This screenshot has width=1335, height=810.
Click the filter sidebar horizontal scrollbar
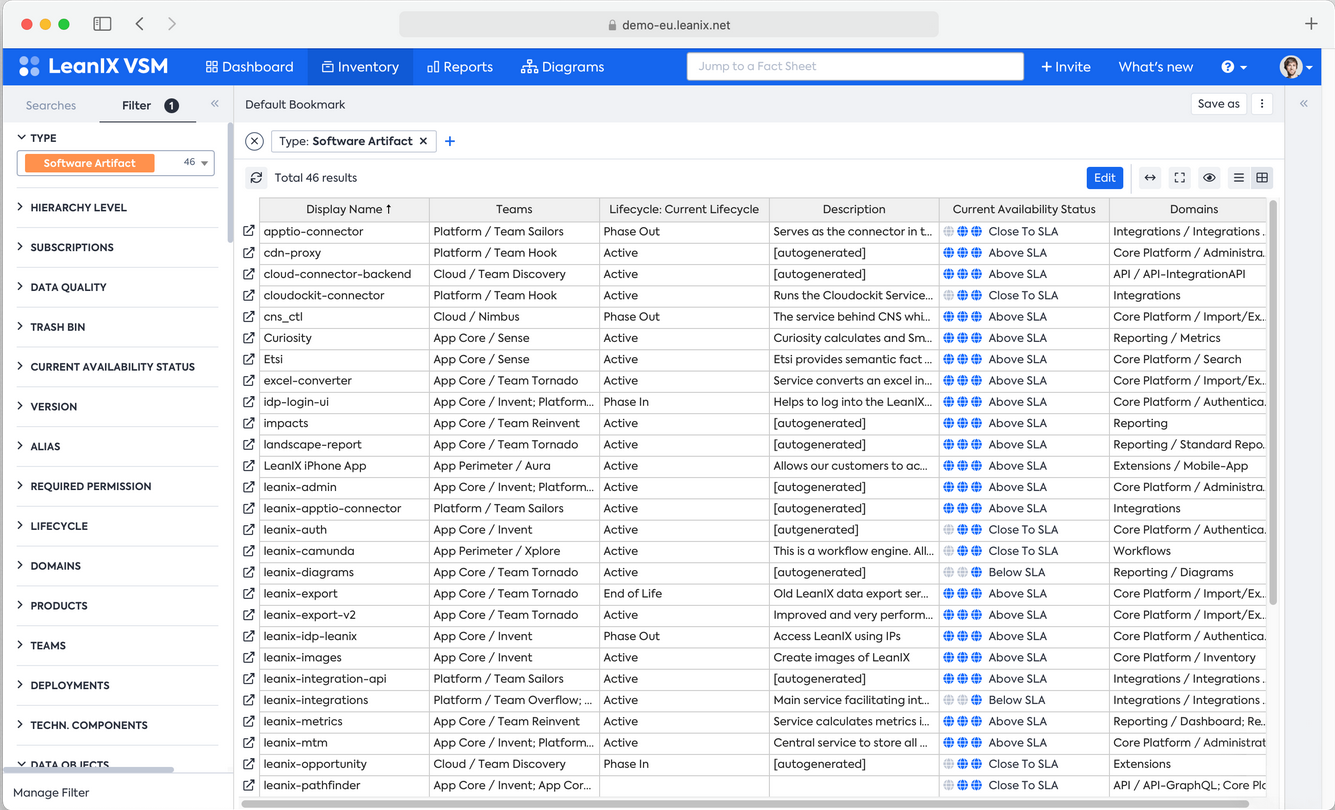pos(90,769)
